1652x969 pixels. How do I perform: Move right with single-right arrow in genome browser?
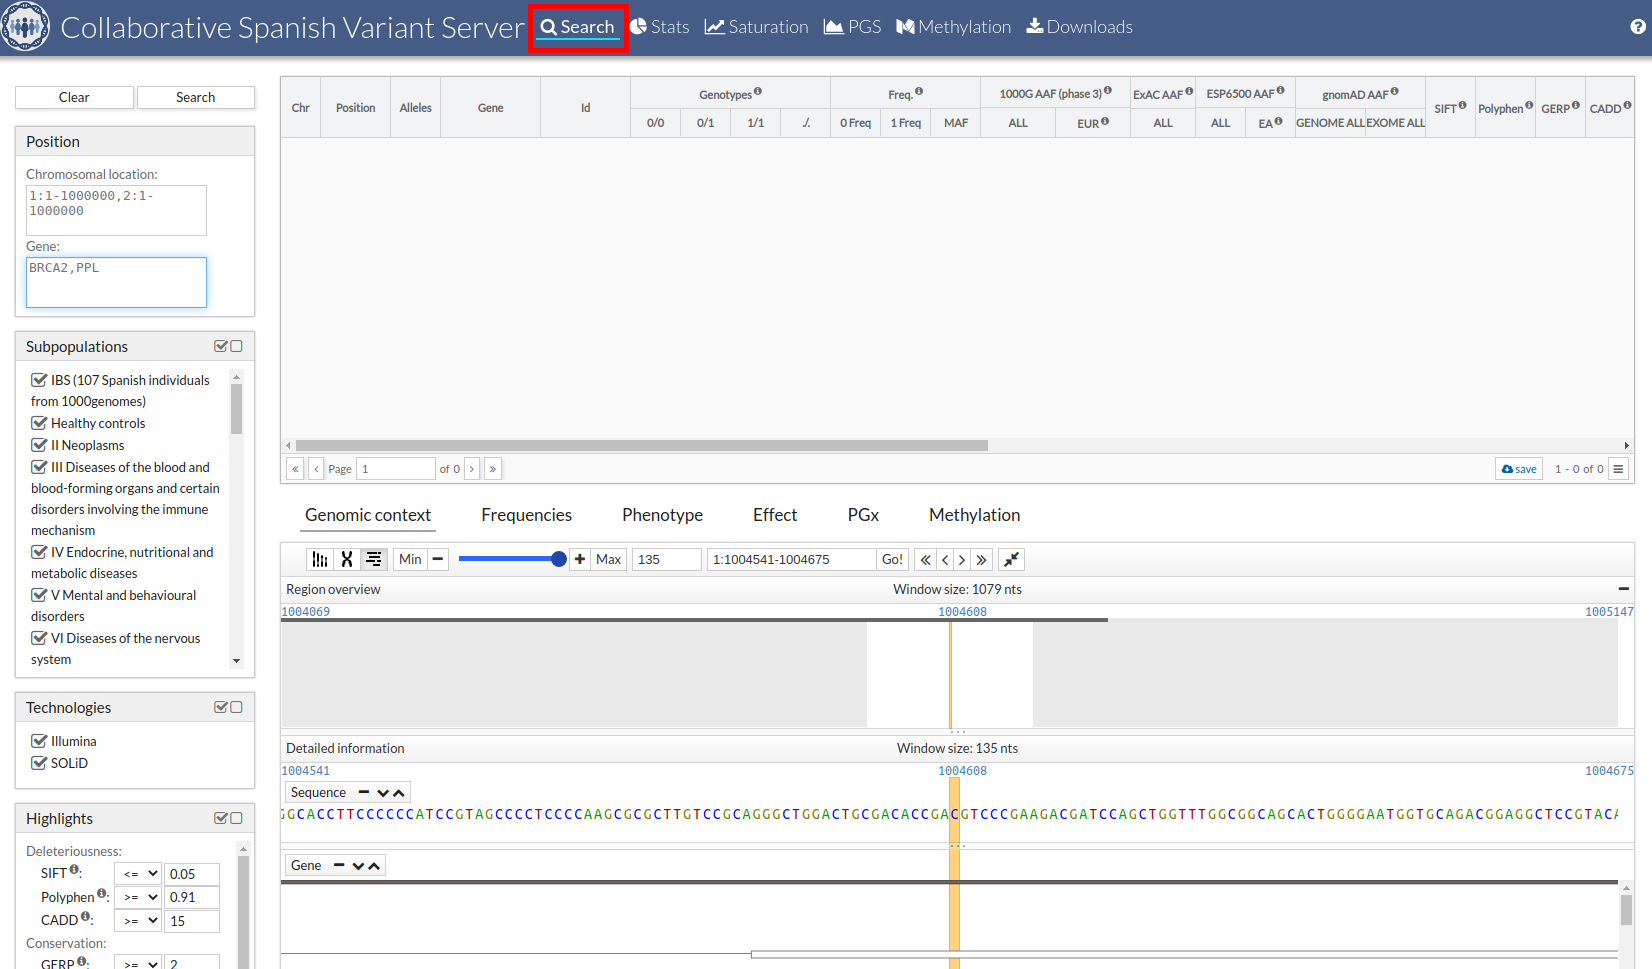click(x=962, y=559)
